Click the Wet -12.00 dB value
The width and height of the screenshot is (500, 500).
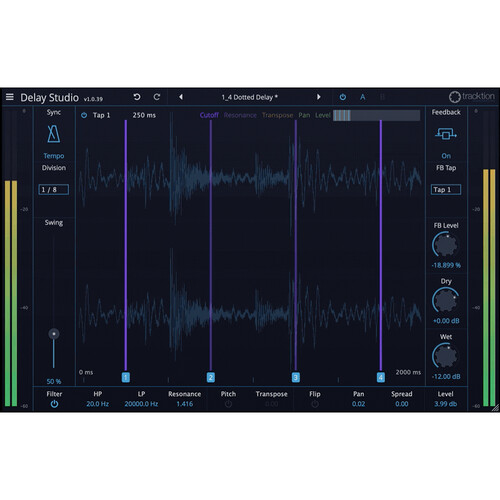446,377
